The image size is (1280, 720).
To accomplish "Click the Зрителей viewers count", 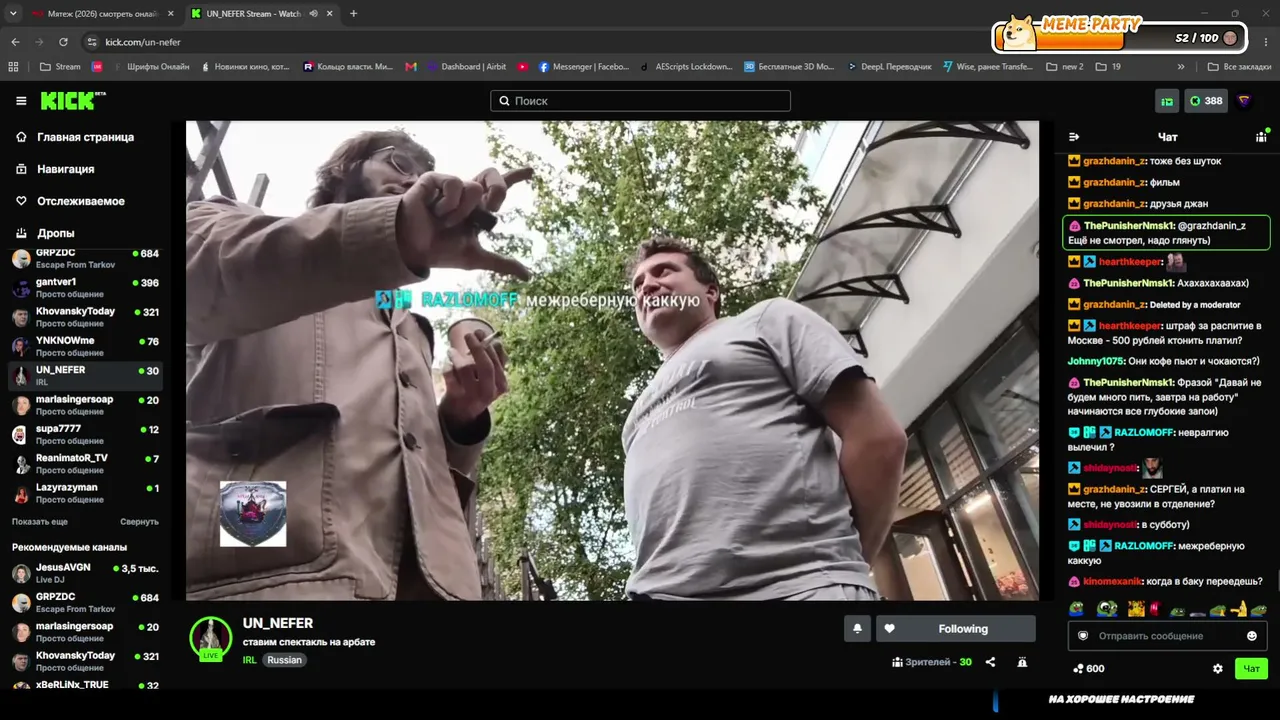I will (x=932, y=662).
